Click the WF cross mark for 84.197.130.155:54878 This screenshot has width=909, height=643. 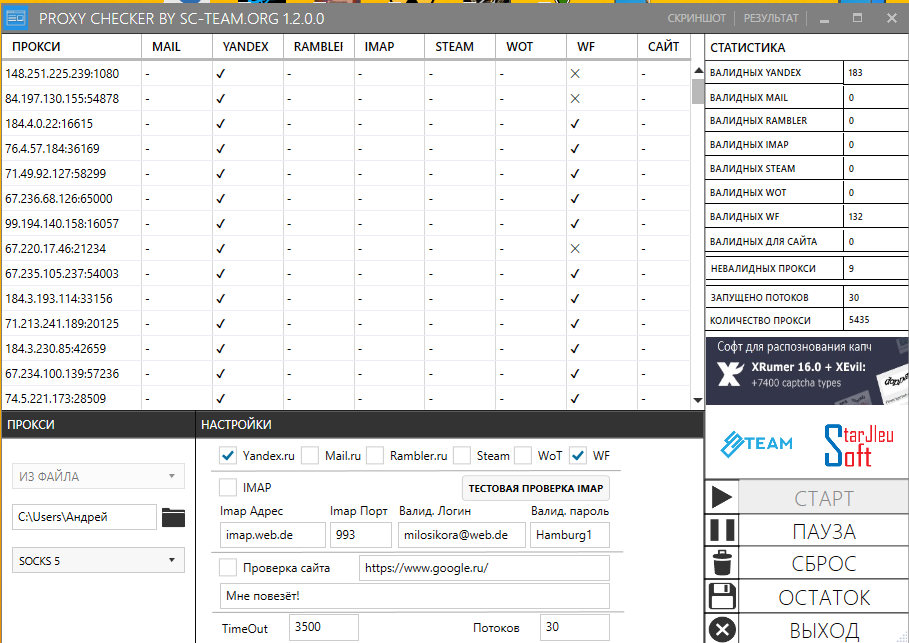(x=575, y=99)
